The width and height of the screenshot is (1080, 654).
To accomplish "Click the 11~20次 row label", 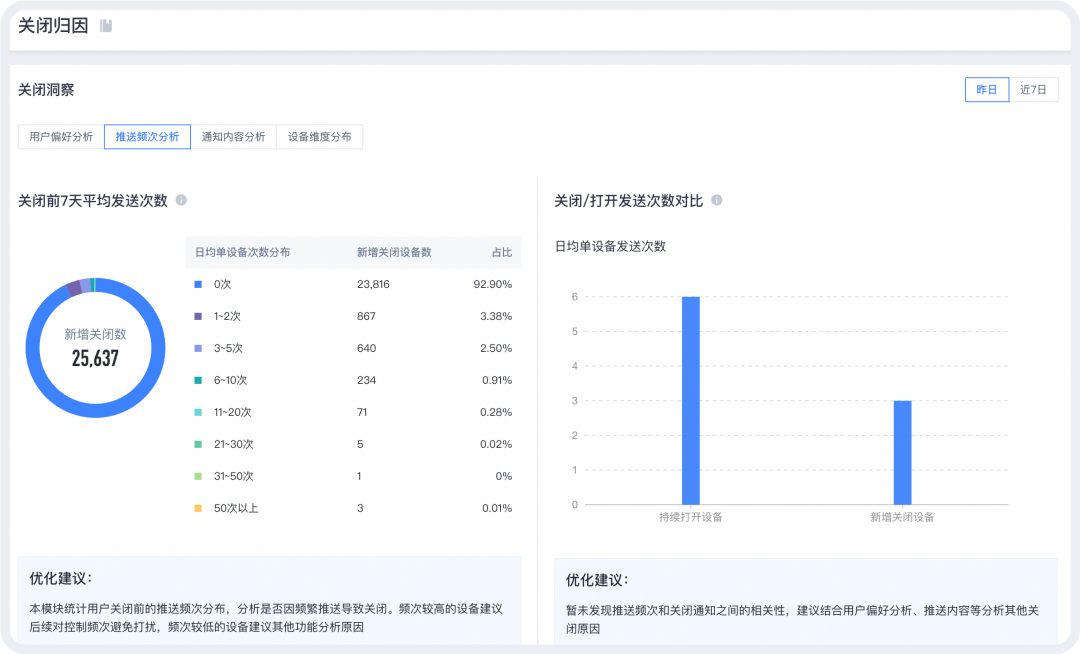I will pos(232,412).
